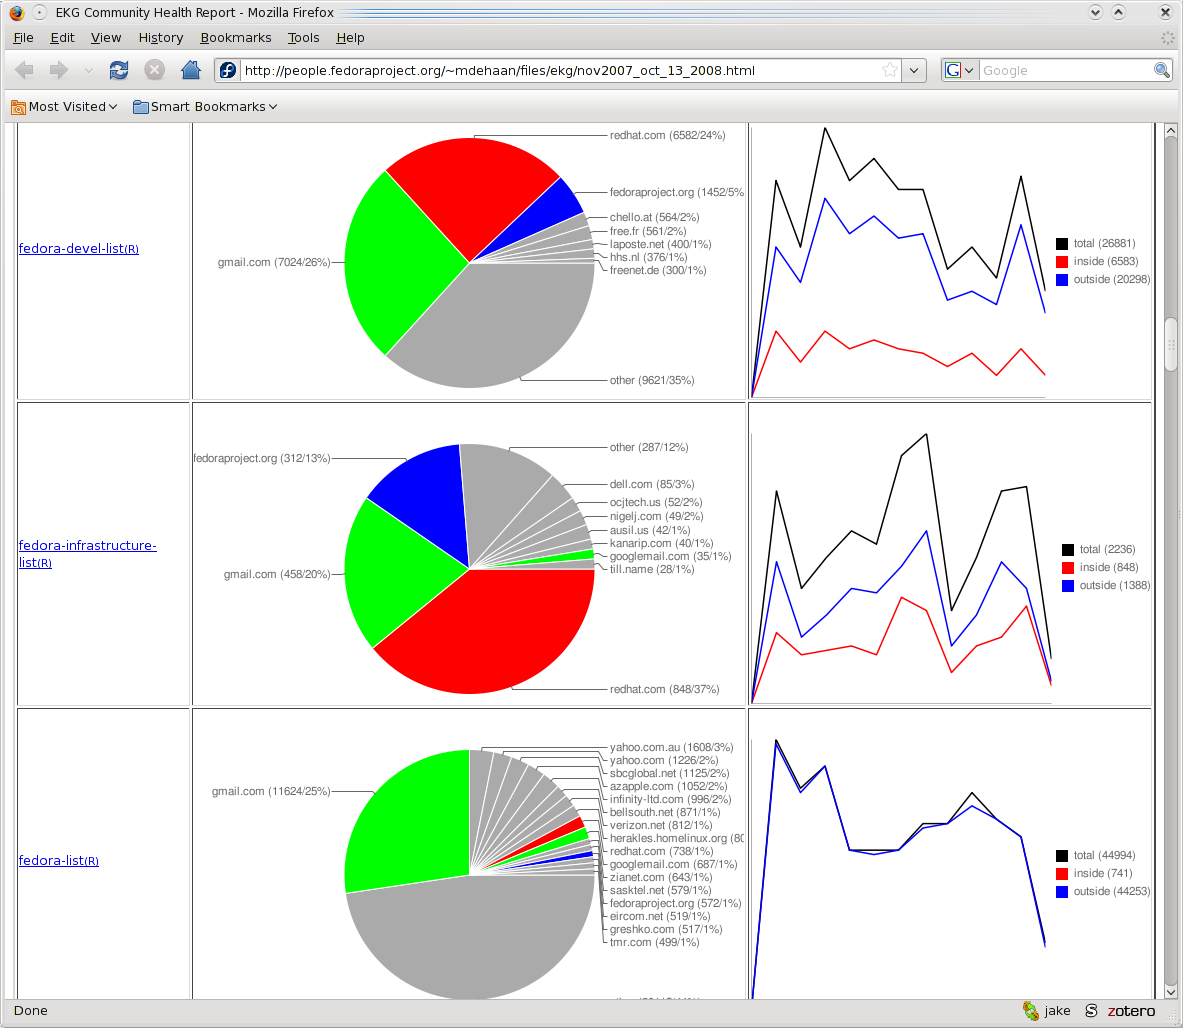Screen dimensions: 1183x1028
Task: Click the Fedora site identity icon
Action: click(x=228, y=70)
